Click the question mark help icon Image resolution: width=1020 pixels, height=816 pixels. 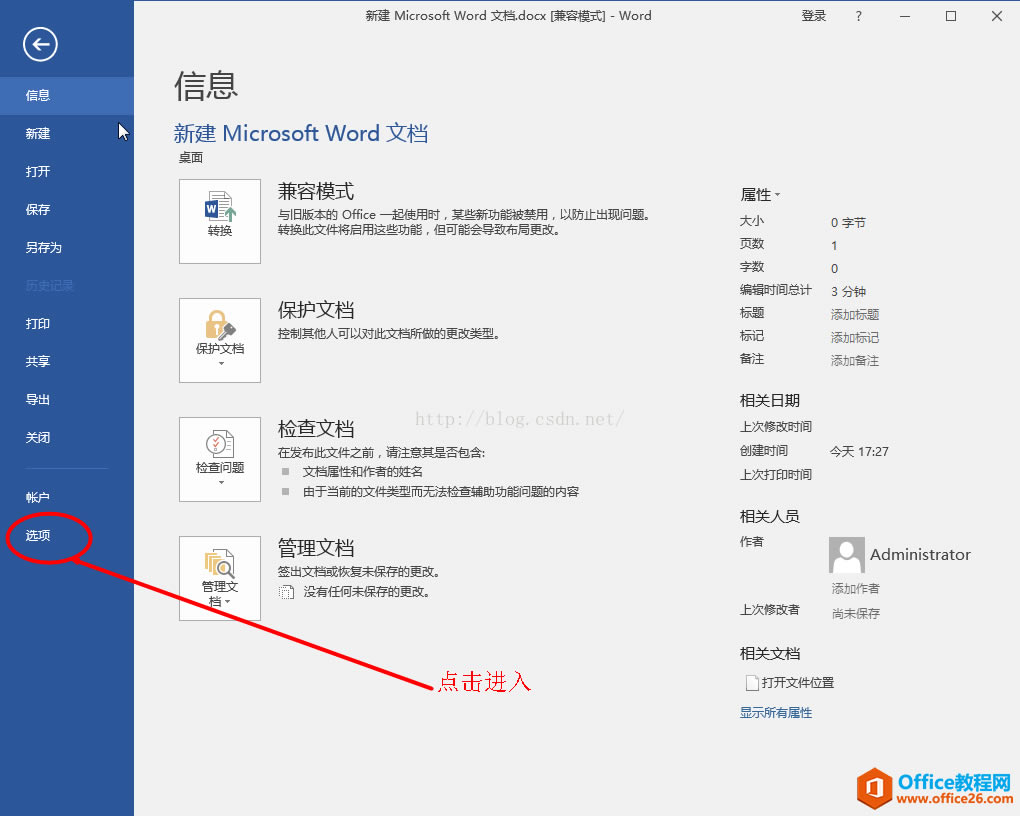coord(859,16)
